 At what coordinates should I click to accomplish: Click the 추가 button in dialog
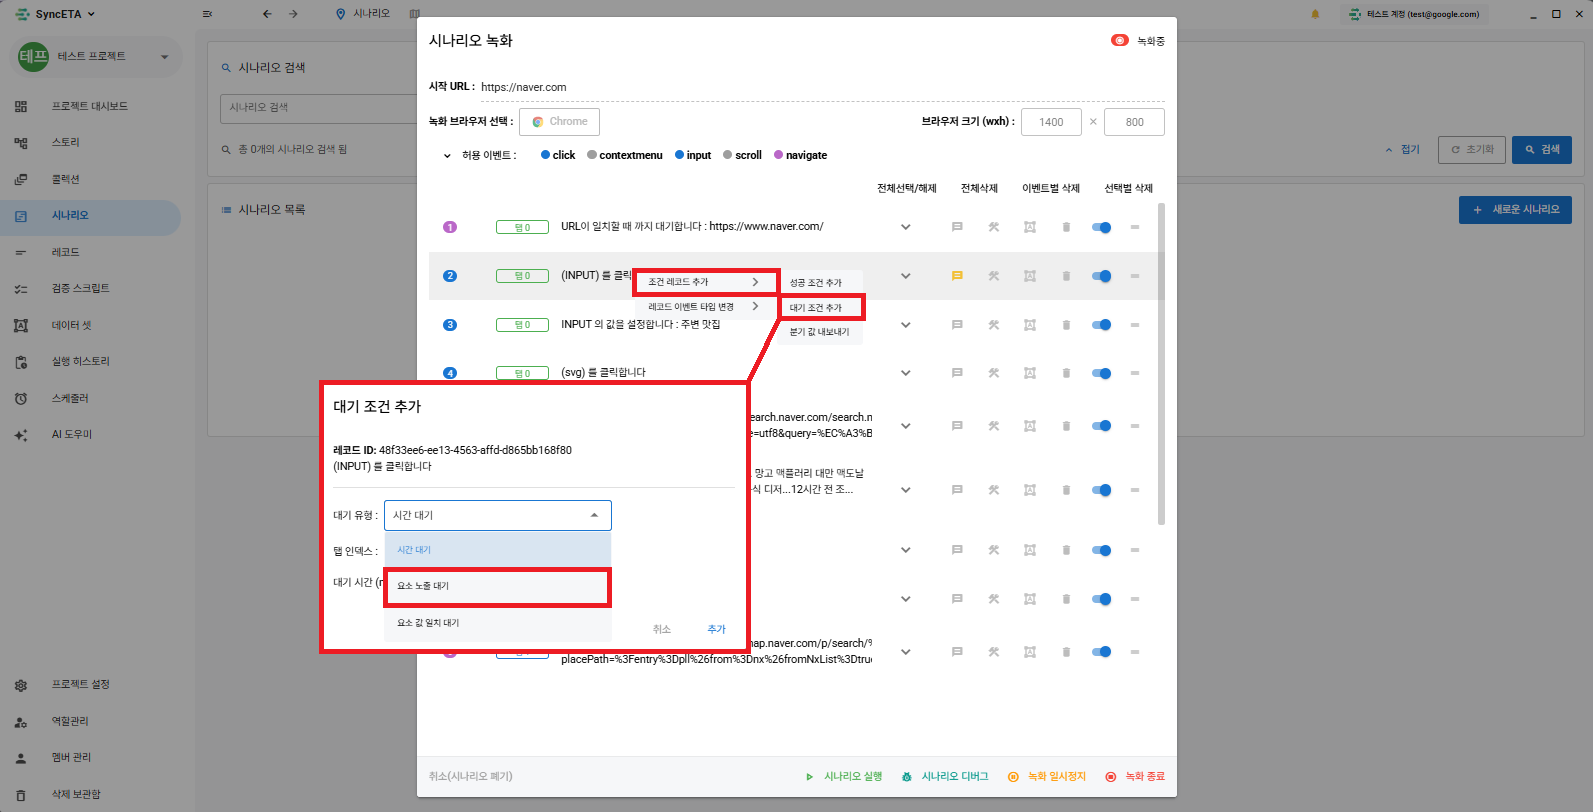(x=716, y=629)
